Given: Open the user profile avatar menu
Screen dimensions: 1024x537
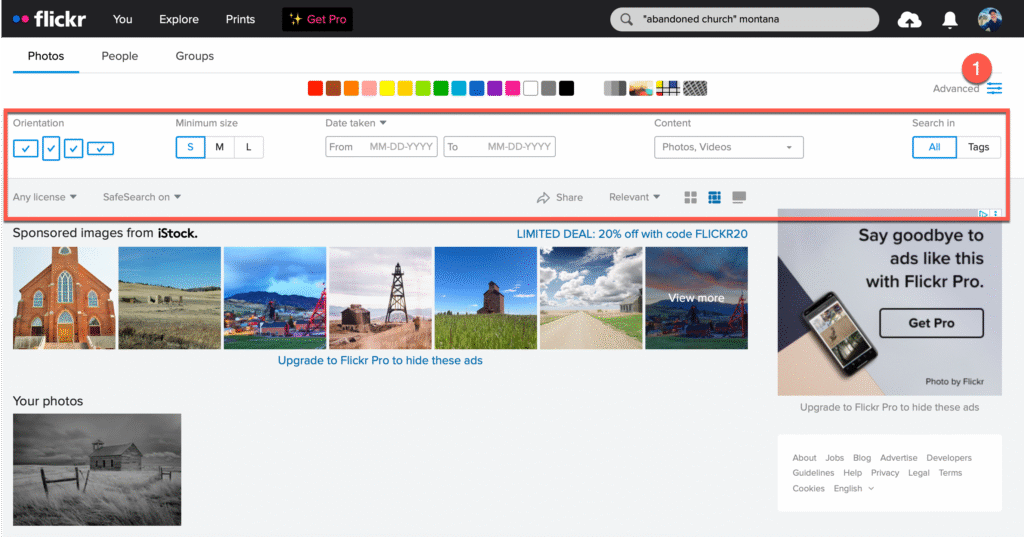Looking at the screenshot, I should (989, 20).
